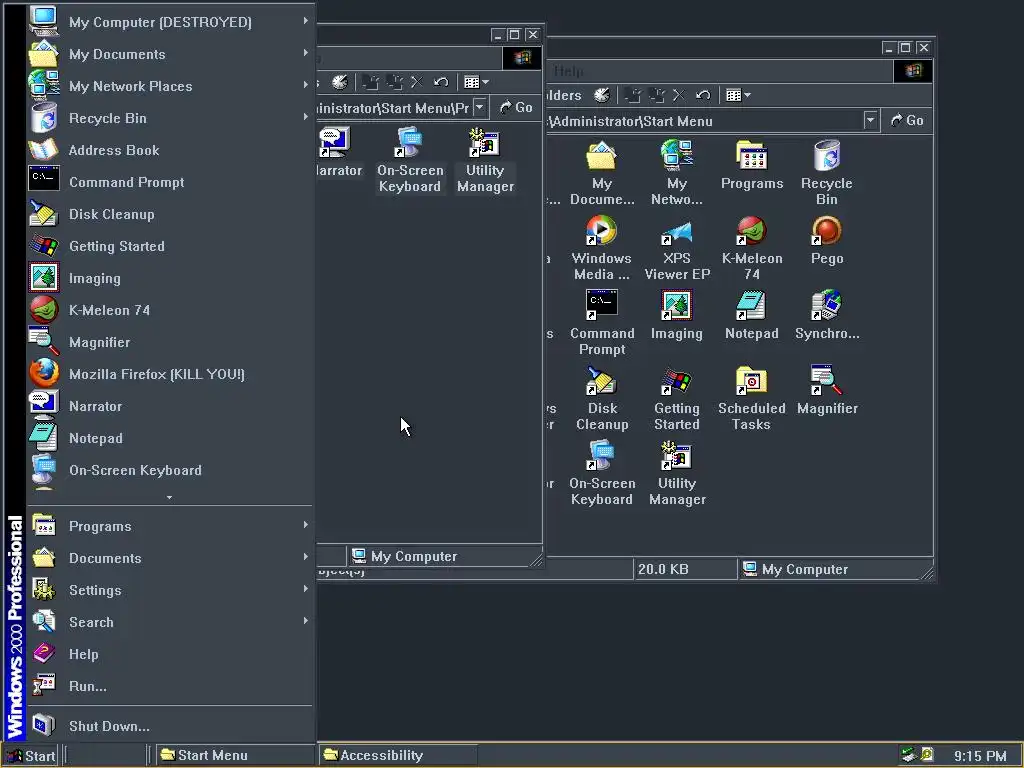Start Narrator from Start menu list
The image size is (1024, 768).
coord(170,406)
